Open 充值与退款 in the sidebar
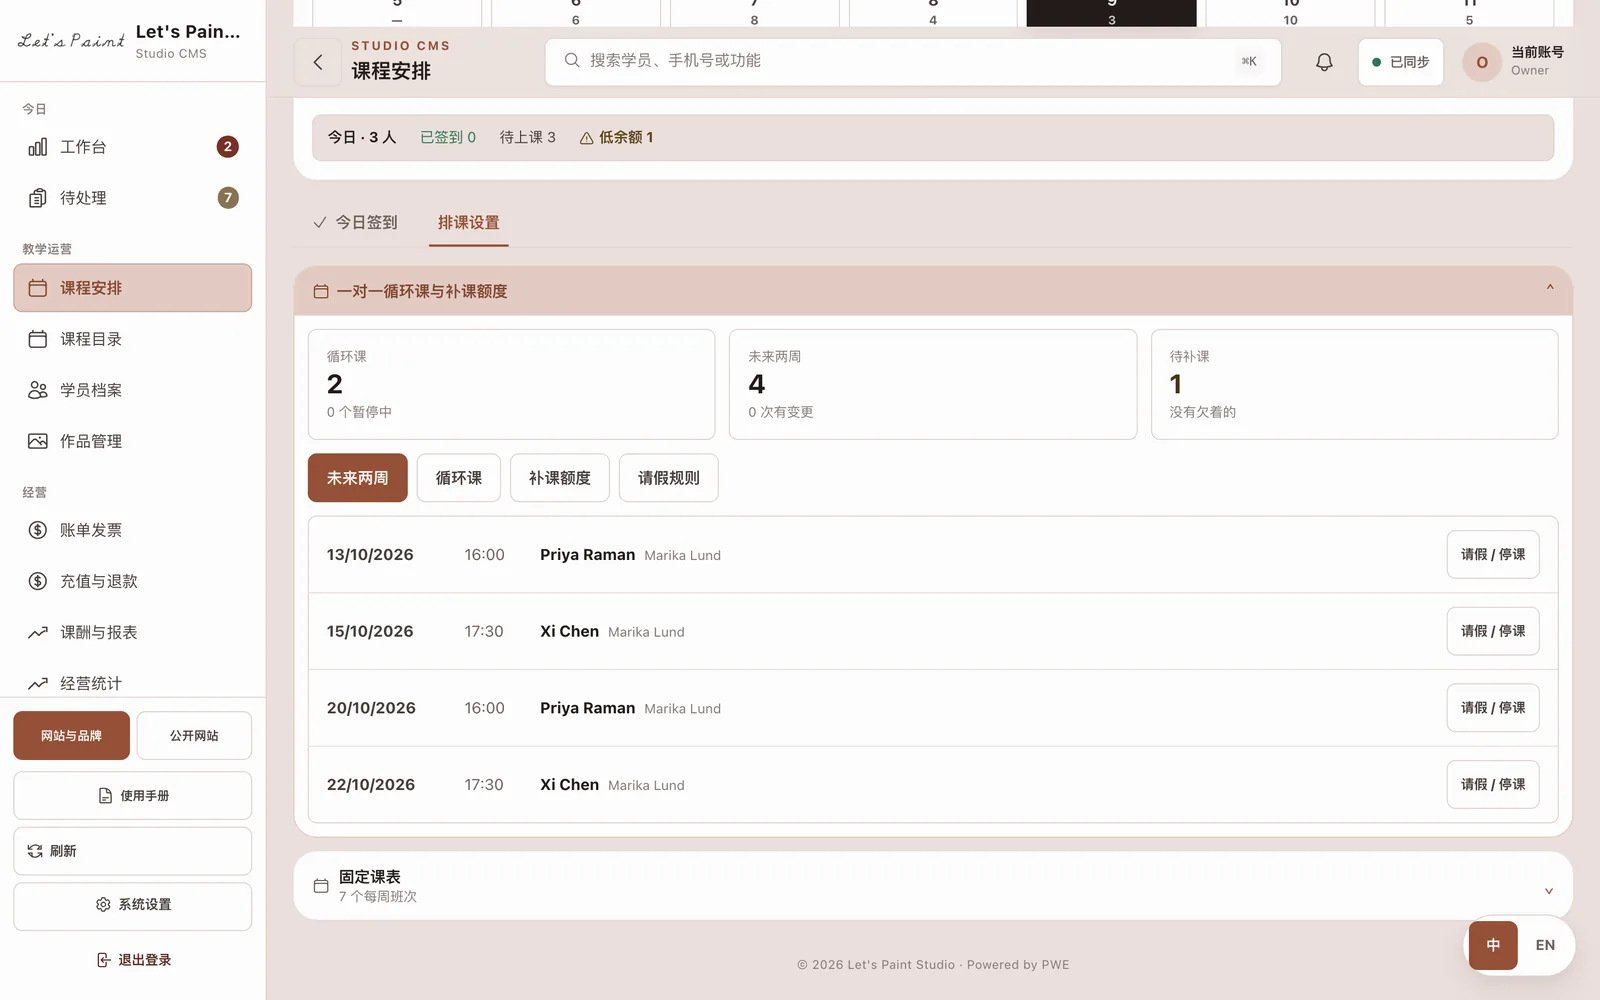The image size is (1600, 1000). (x=132, y=581)
